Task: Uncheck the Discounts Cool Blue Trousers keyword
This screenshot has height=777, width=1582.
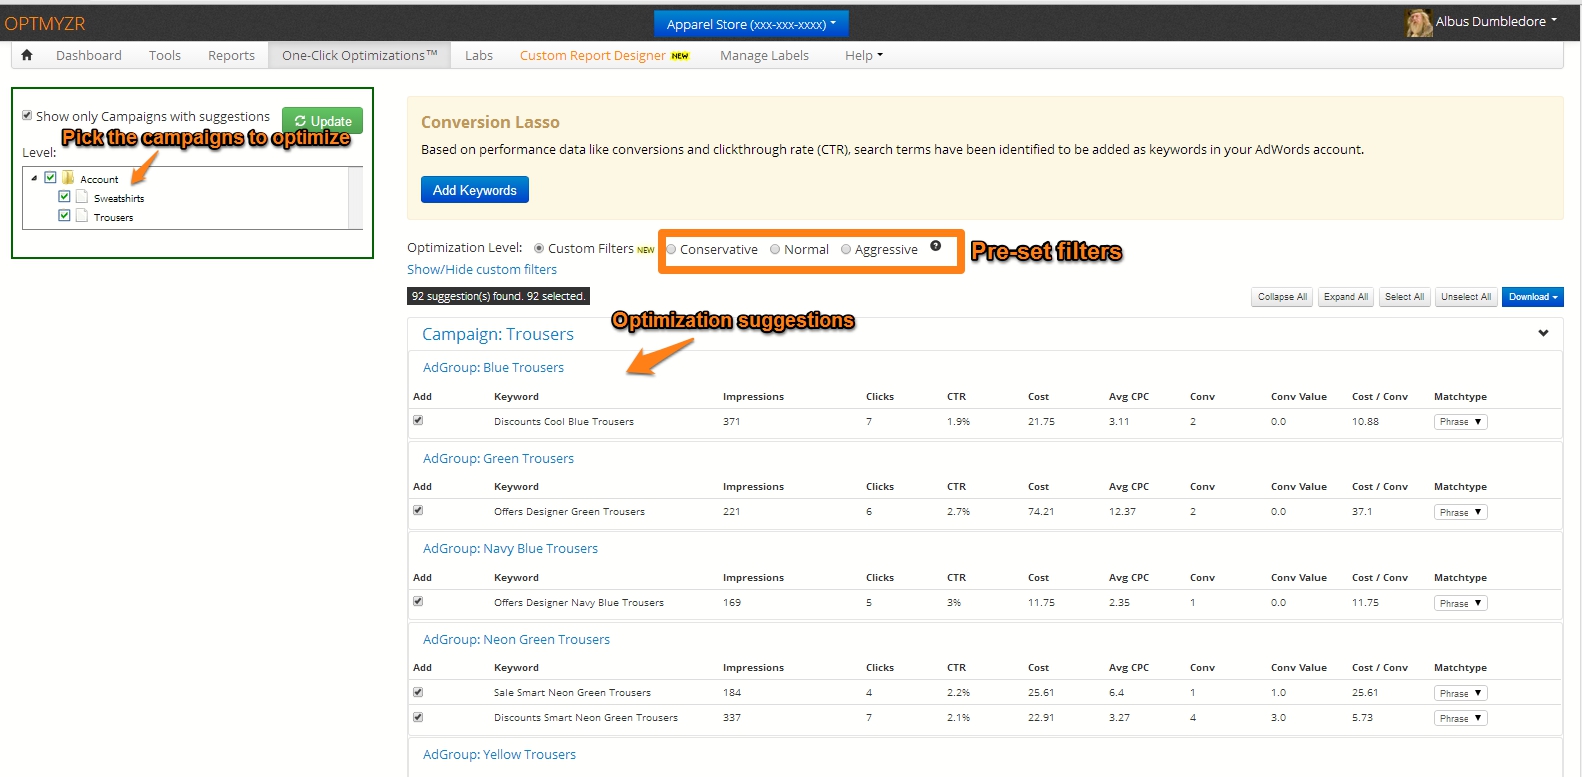Action: (x=418, y=421)
